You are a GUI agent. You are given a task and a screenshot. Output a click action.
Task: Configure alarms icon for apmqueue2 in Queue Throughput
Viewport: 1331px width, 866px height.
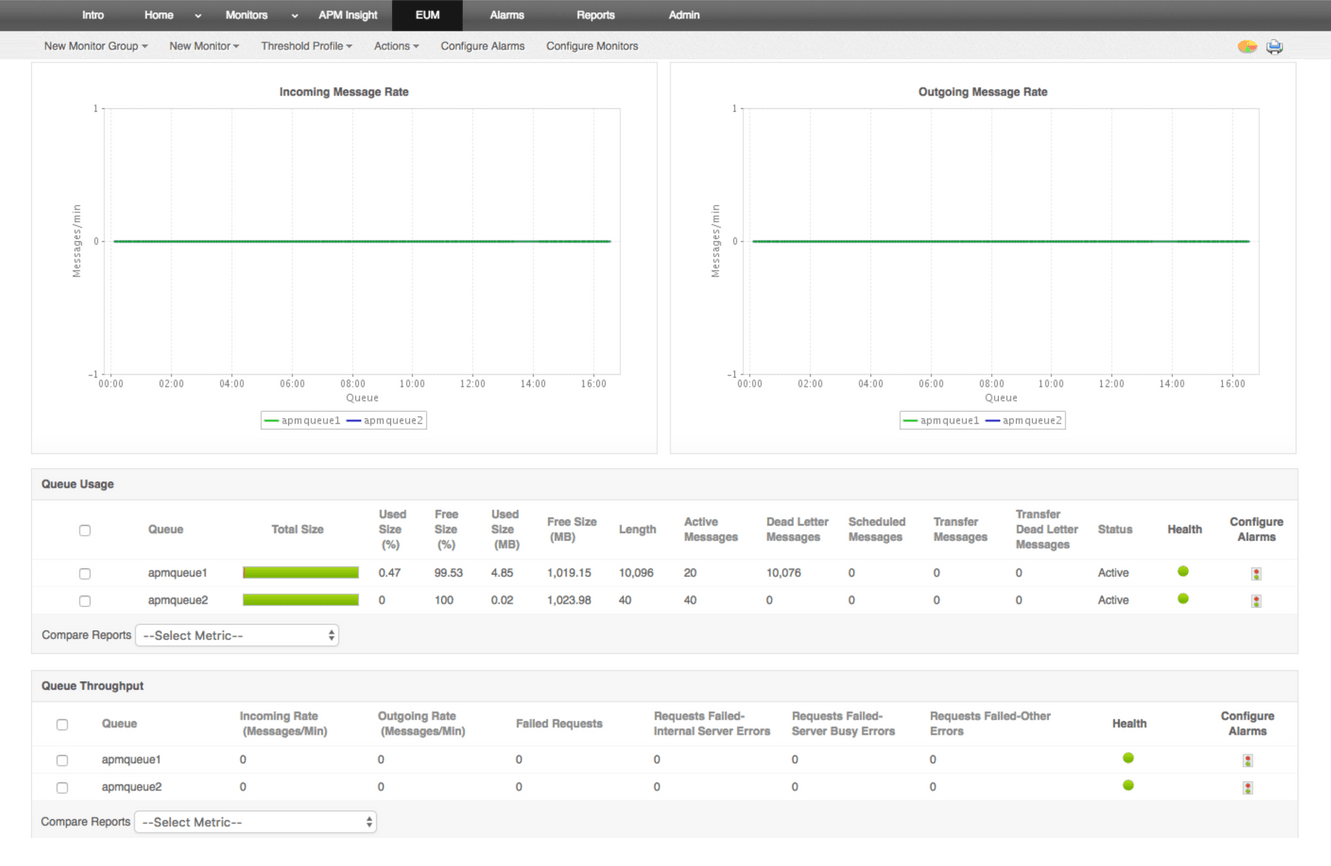(x=1247, y=788)
